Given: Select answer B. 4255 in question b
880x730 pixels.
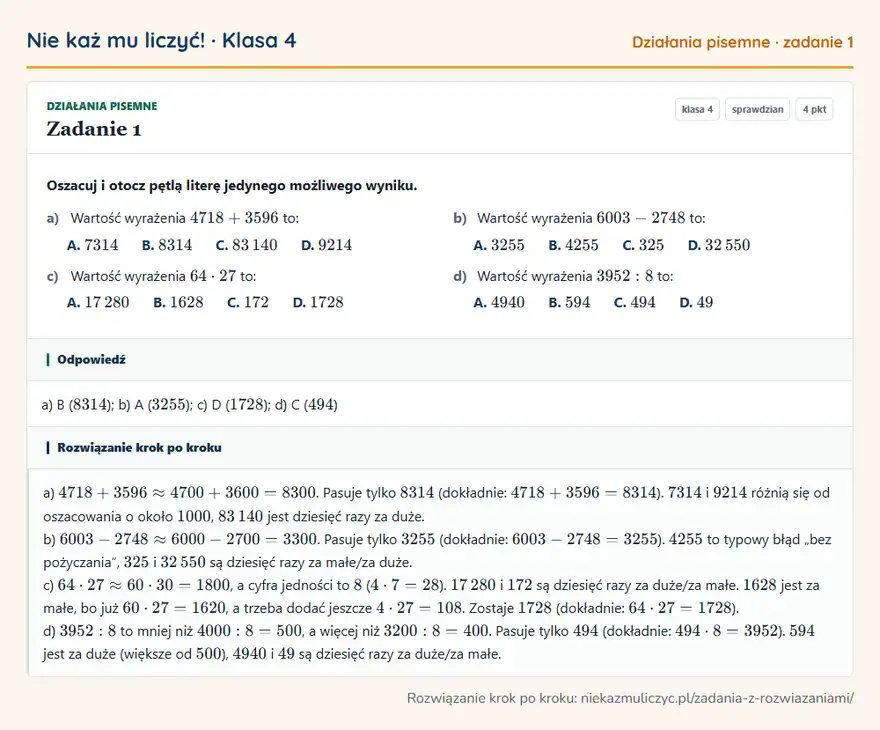Looking at the screenshot, I should tap(574, 245).
